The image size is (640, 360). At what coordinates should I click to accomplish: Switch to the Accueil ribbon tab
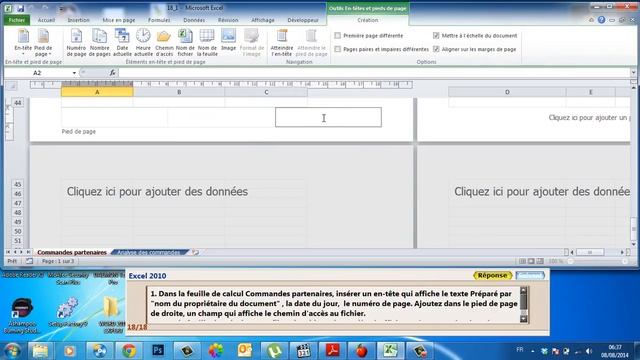[46, 20]
